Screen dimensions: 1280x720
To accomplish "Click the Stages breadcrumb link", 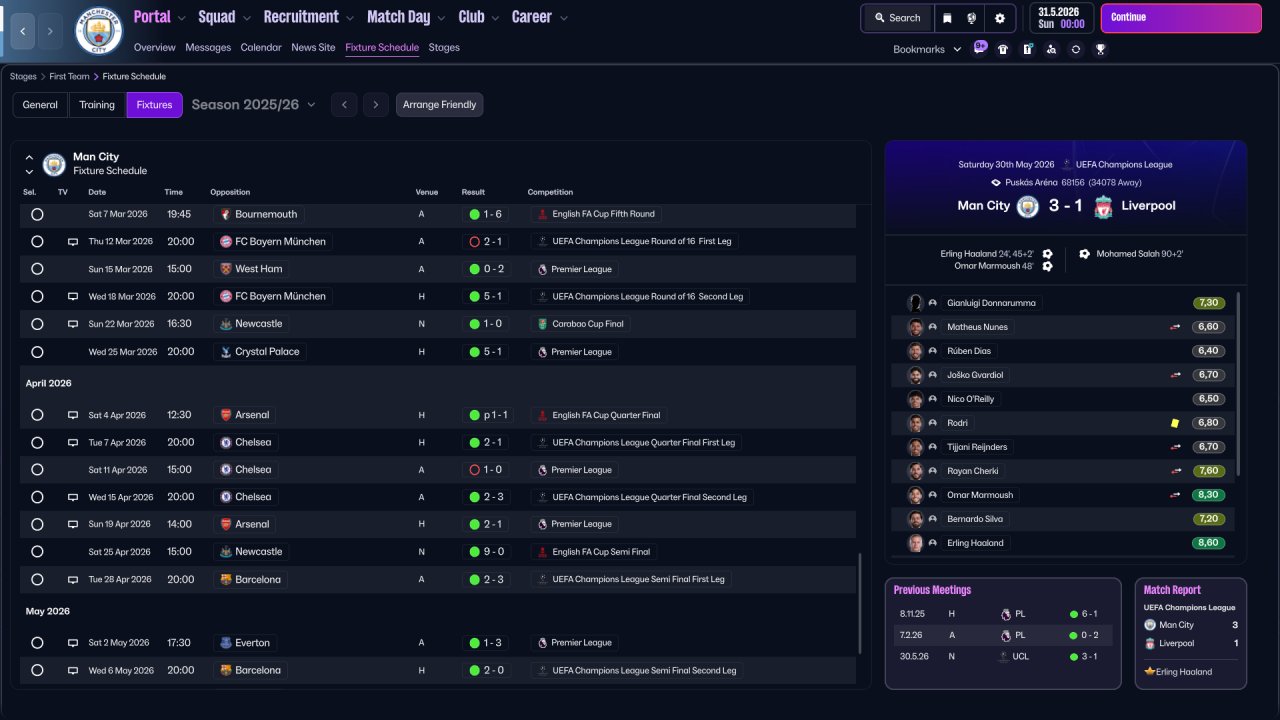I will click(x=23, y=76).
